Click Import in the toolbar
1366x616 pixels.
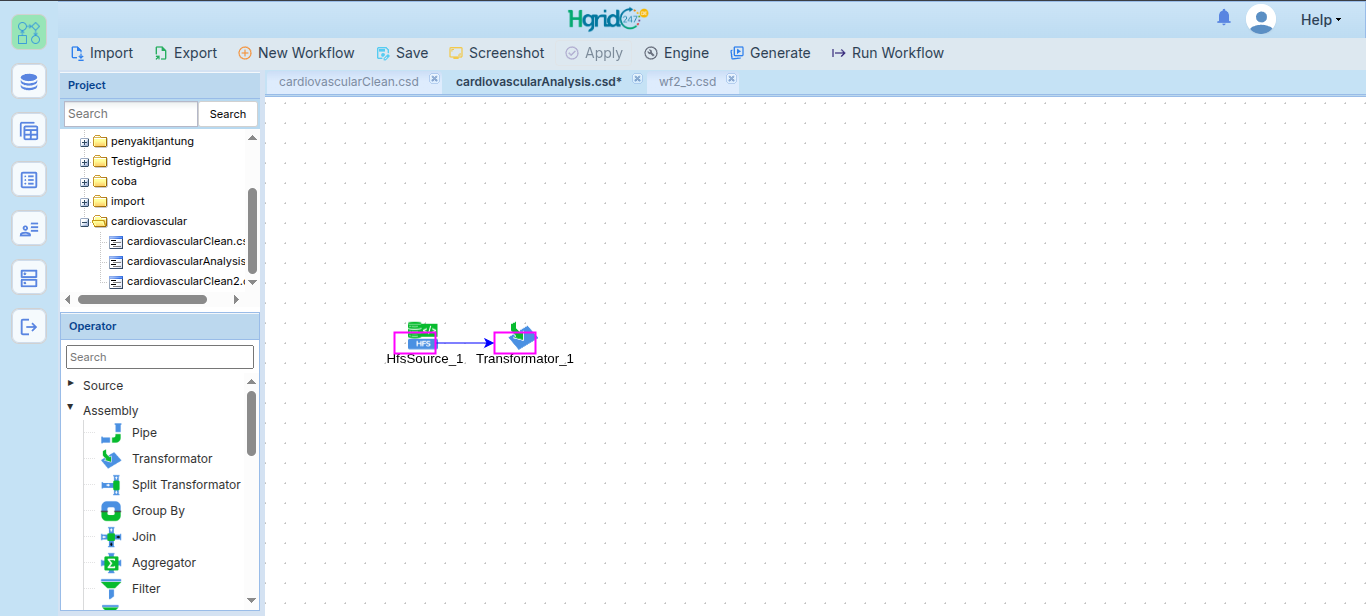[x=101, y=53]
